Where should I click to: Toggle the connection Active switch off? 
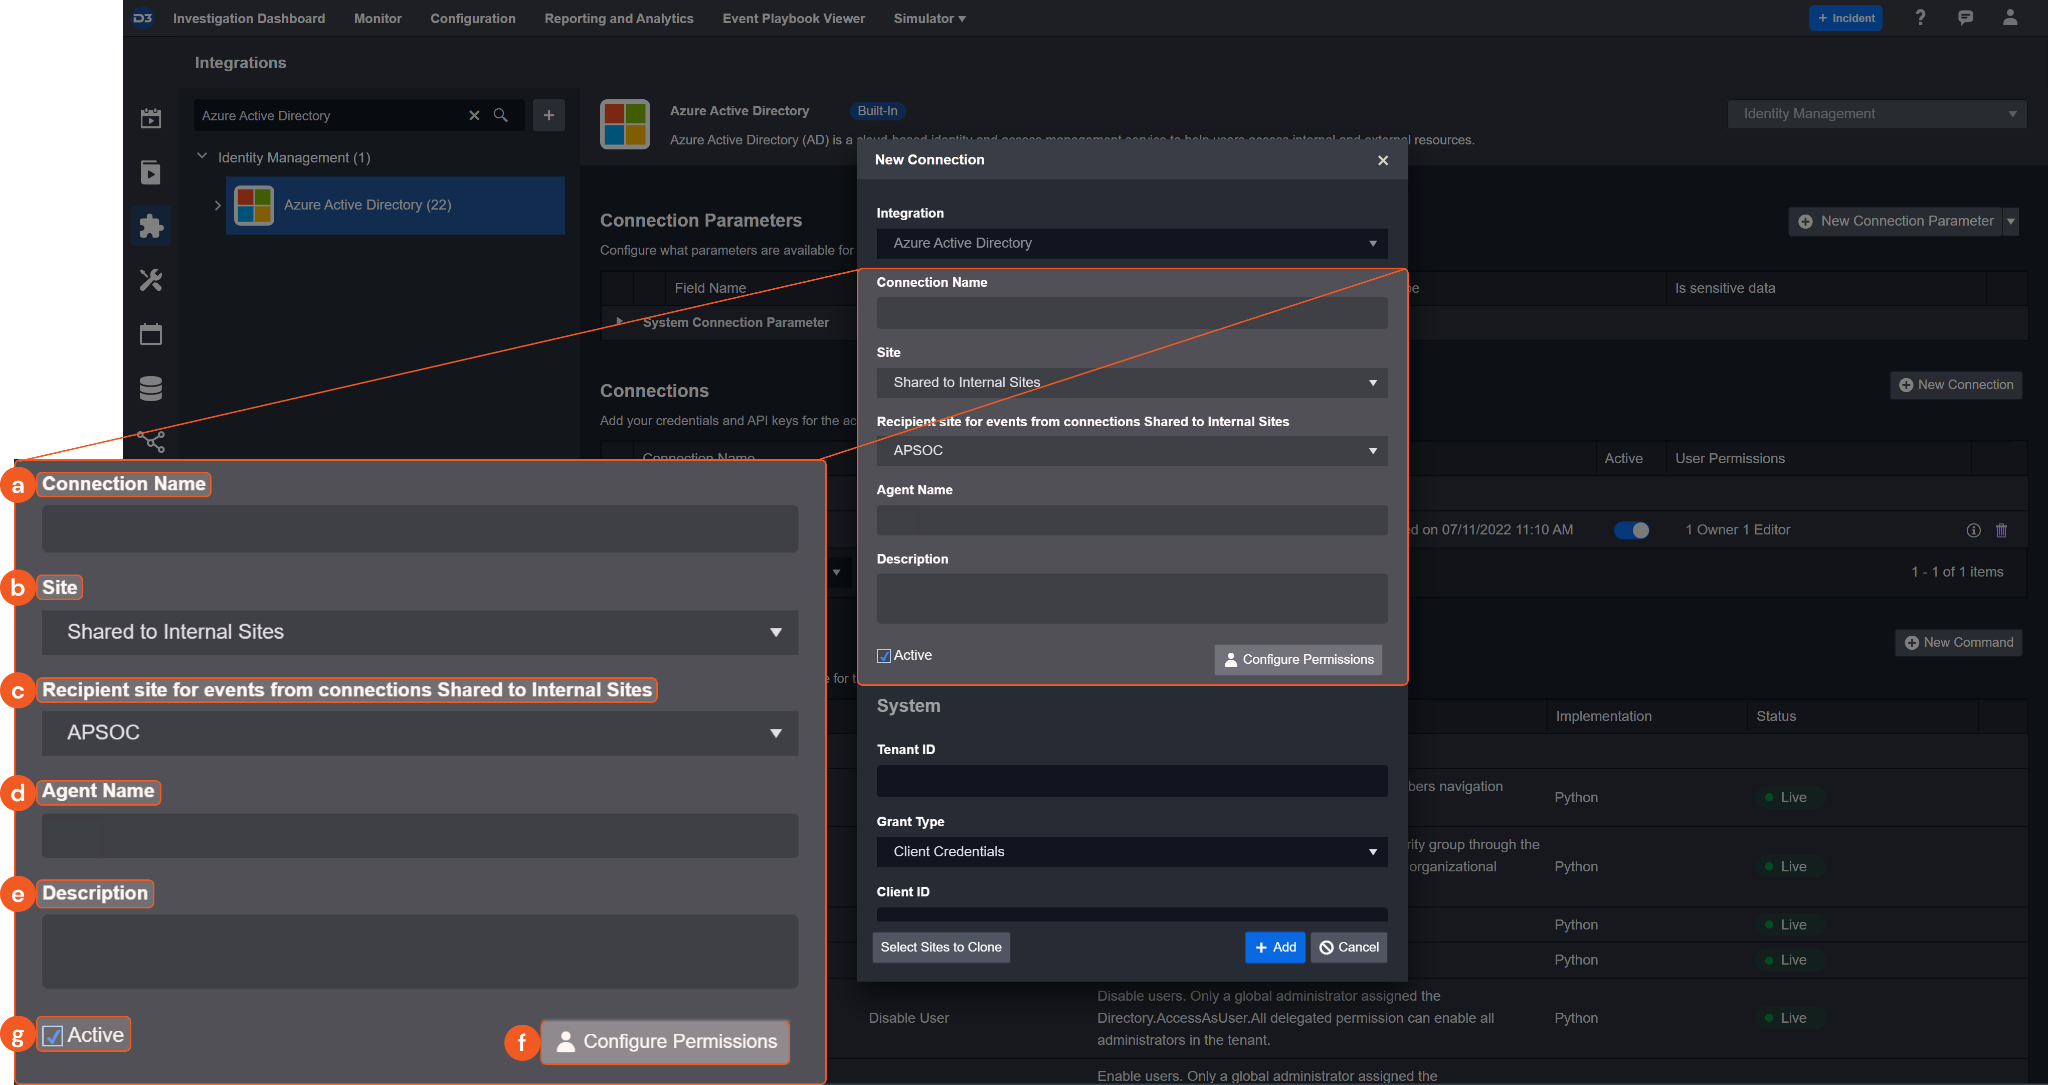click(1631, 530)
